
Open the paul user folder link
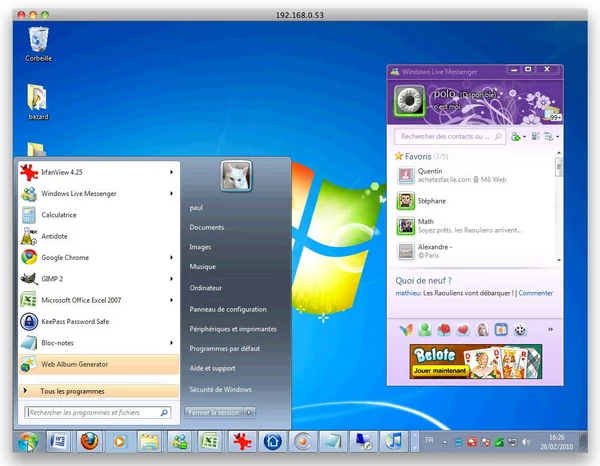pyautogui.click(x=196, y=208)
